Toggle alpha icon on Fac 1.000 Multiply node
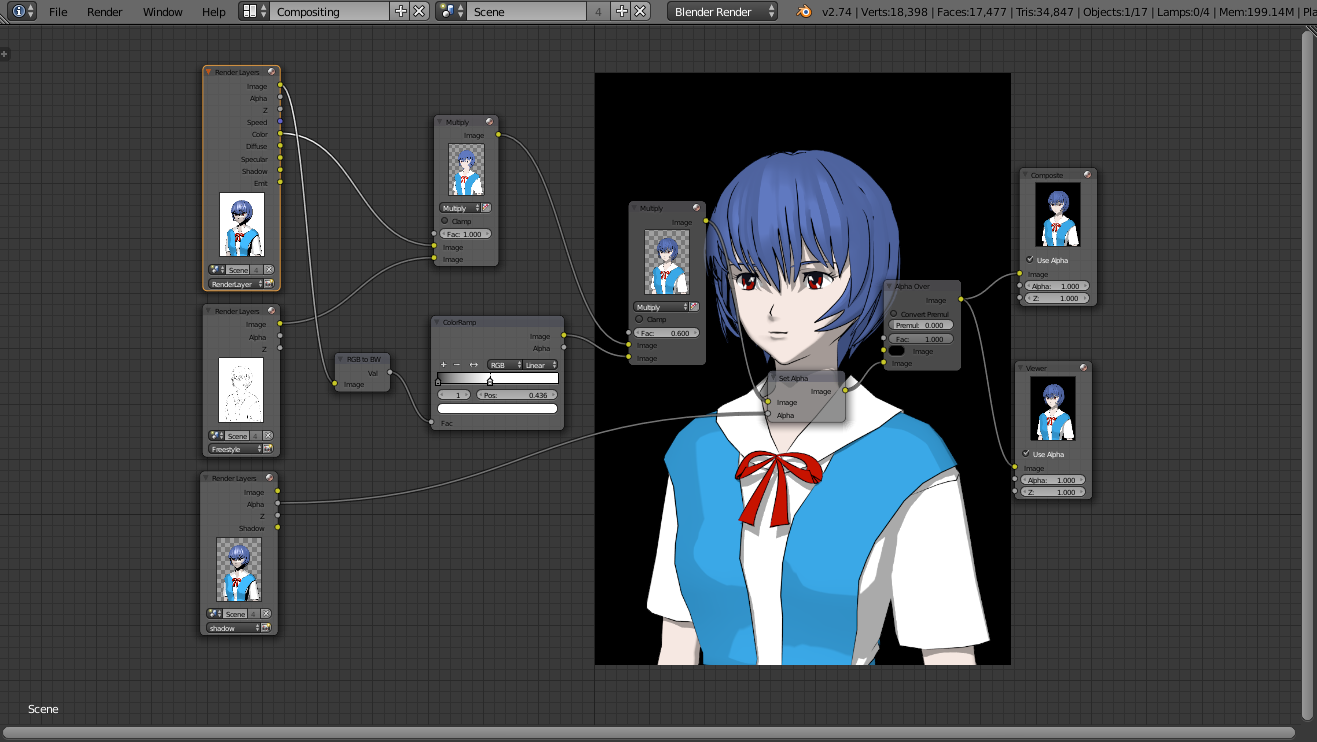Viewport: 1317px width, 742px height. point(486,208)
